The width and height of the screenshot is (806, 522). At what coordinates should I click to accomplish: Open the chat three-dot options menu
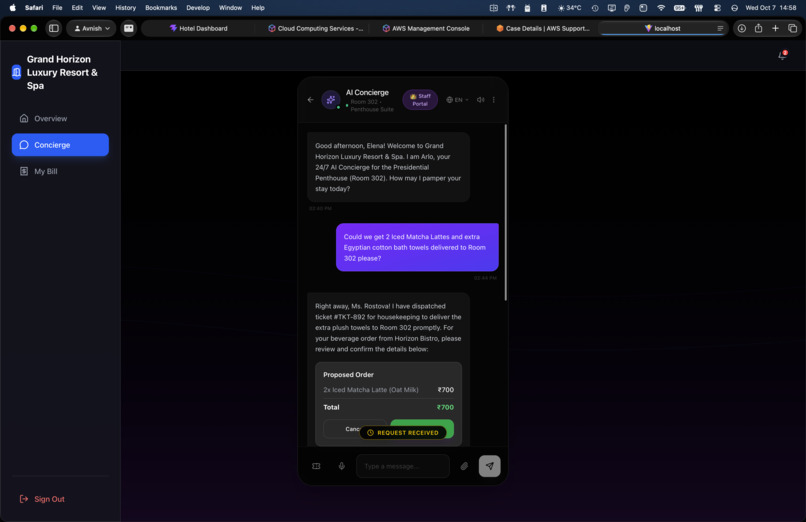pyautogui.click(x=493, y=100)
